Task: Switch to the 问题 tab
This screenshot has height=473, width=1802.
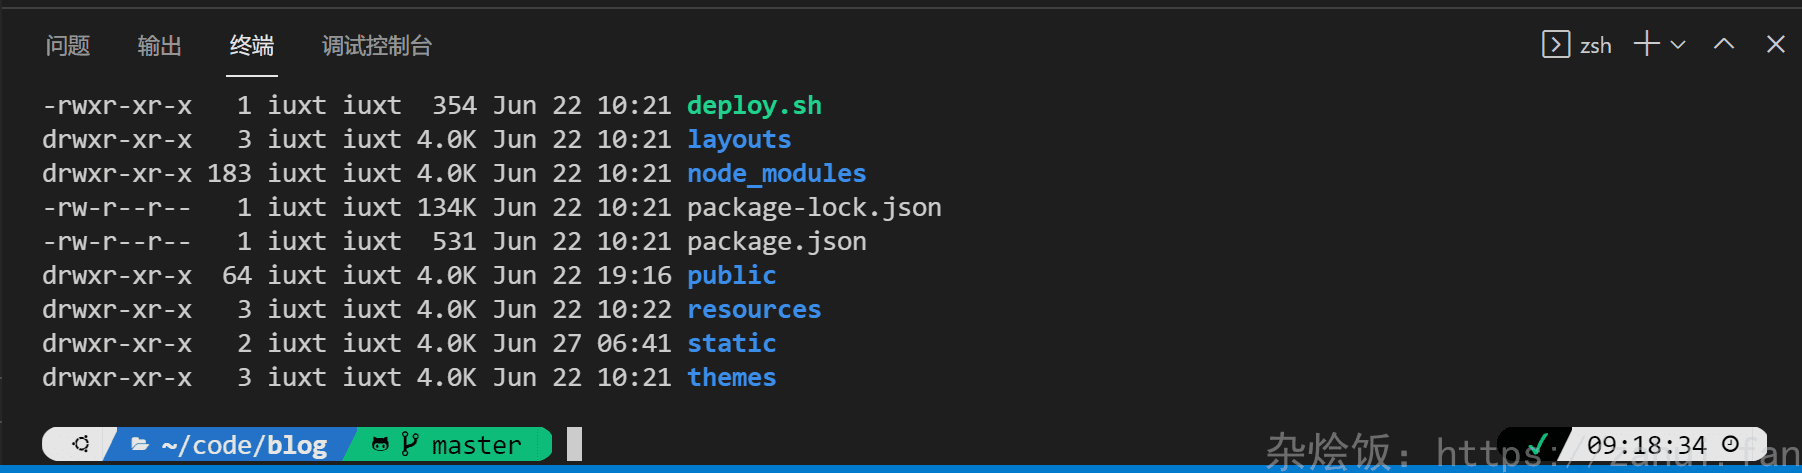Action: click(68, 46)
